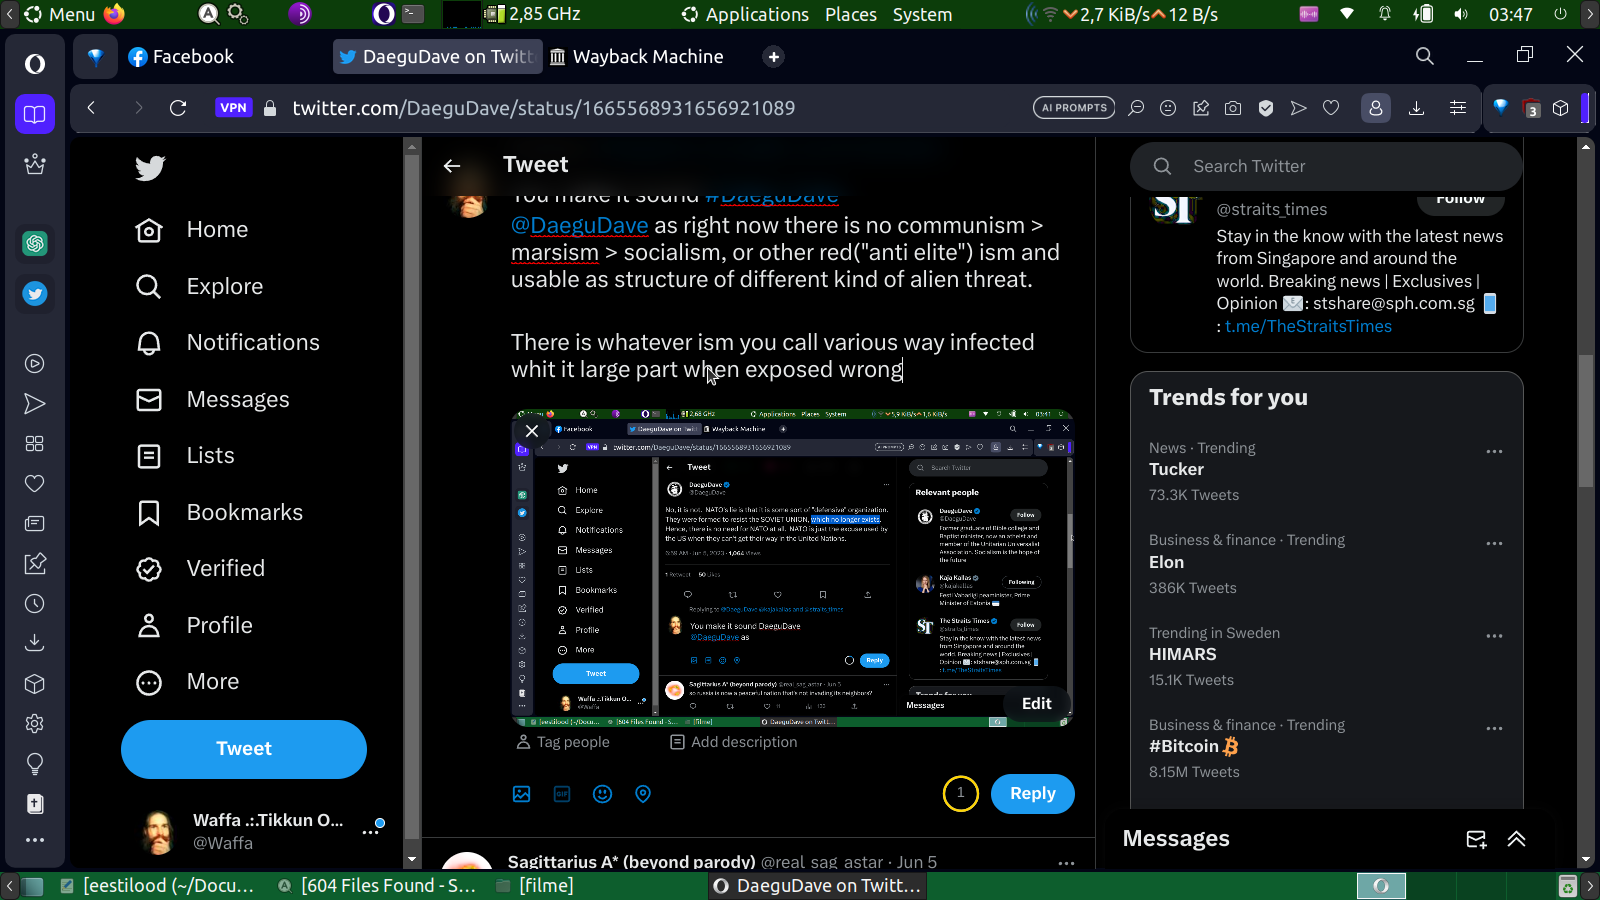Click the Twitter bird logo
The width and height of the screenshot is (1600, 900).
pos(150,168)
